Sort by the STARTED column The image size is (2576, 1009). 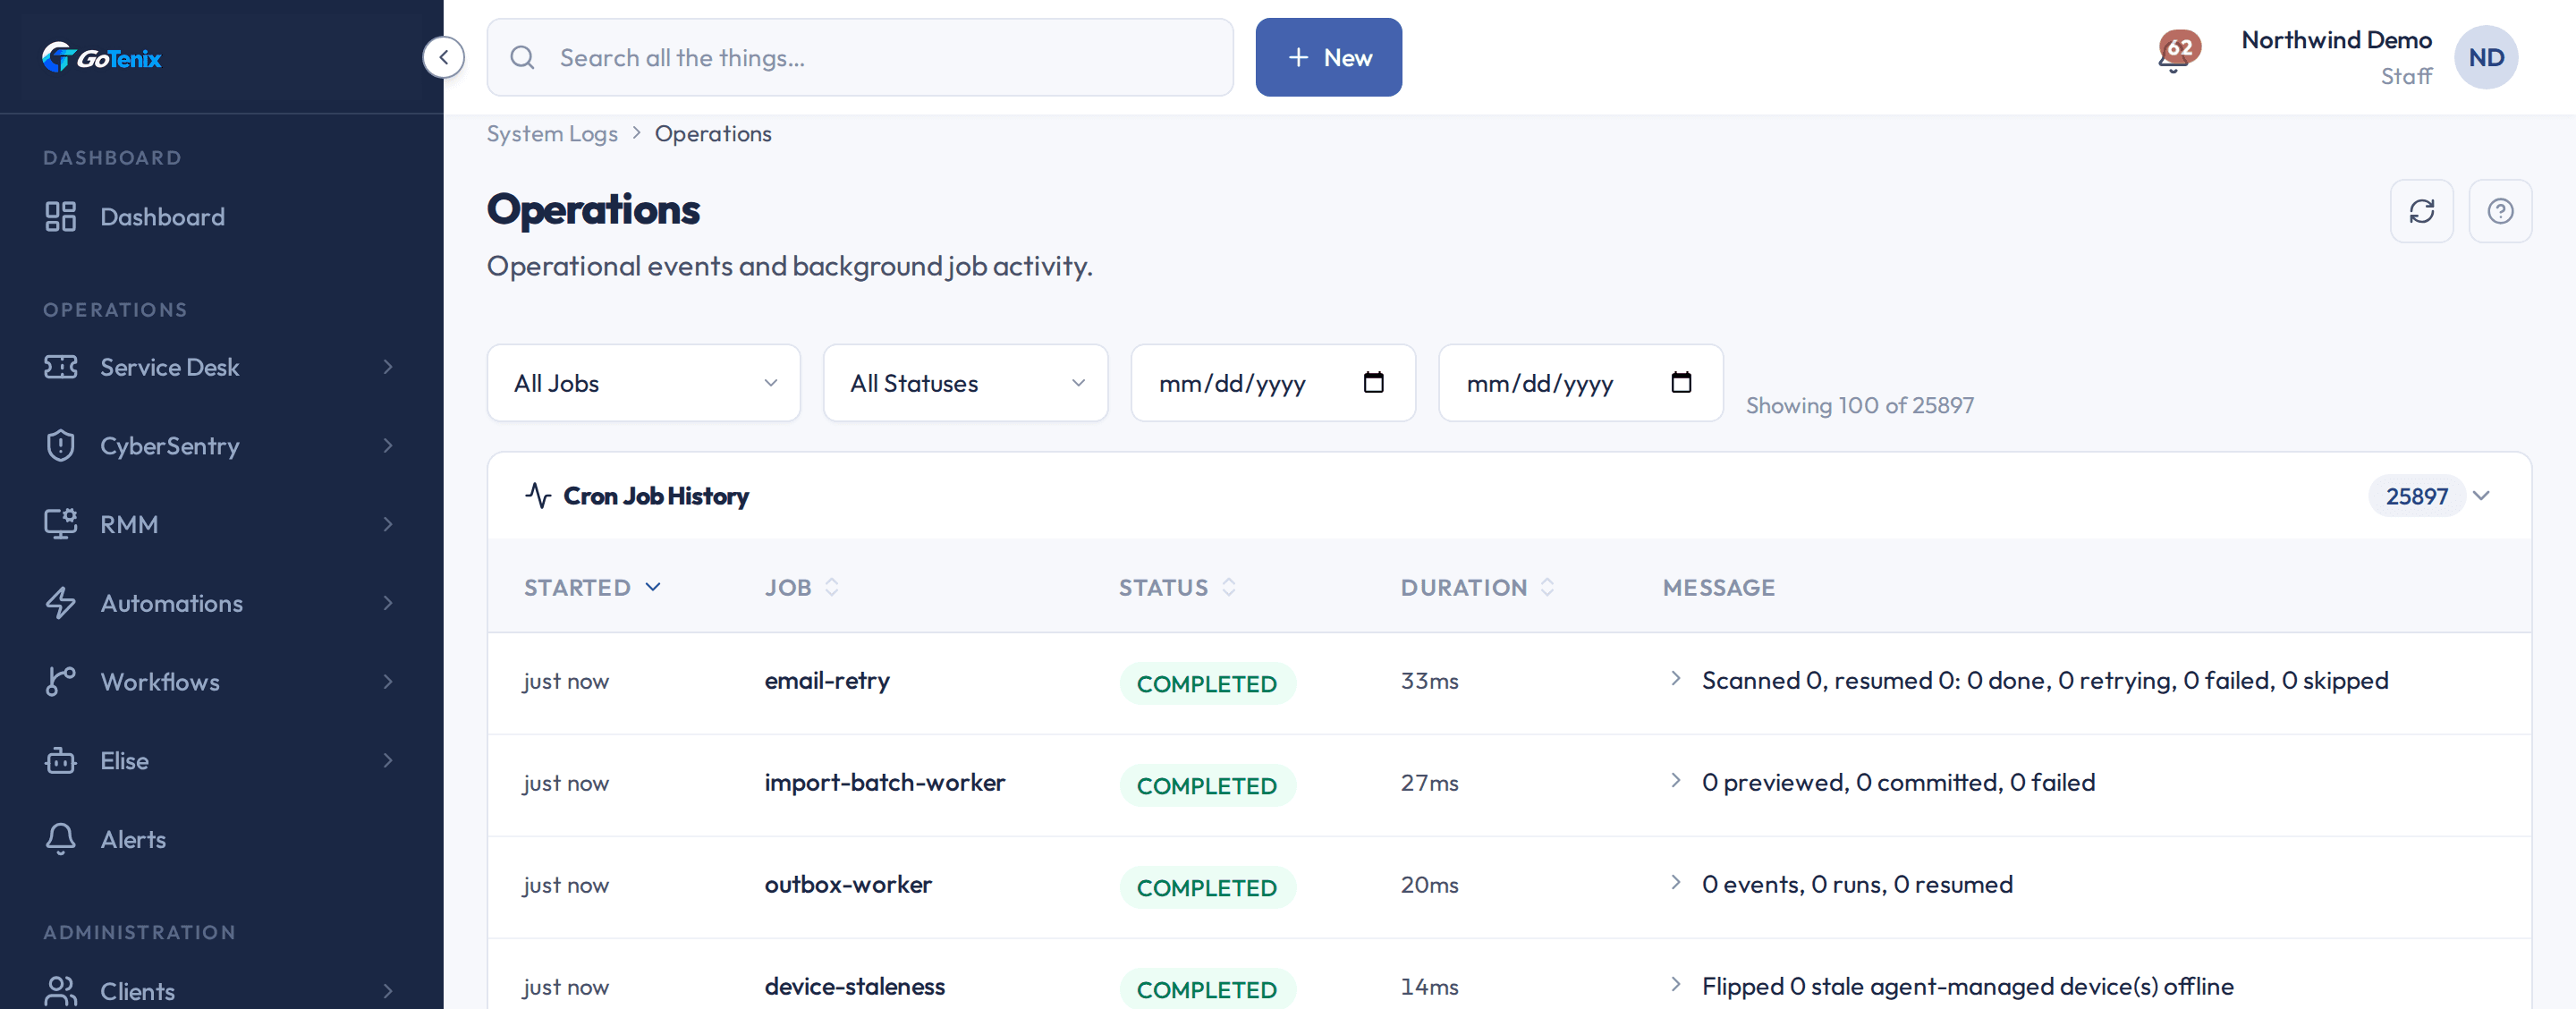pyautogui.click(x=593, y=587)
